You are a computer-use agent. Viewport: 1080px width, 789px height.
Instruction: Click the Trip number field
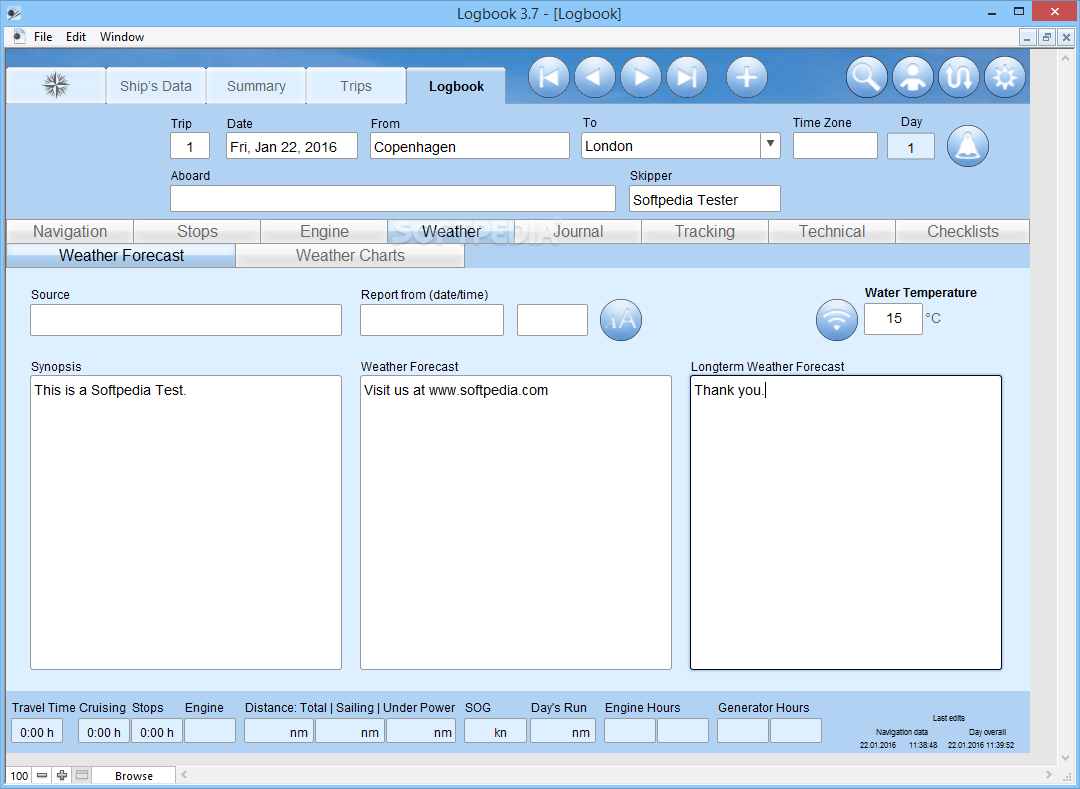tap(190, 146)
